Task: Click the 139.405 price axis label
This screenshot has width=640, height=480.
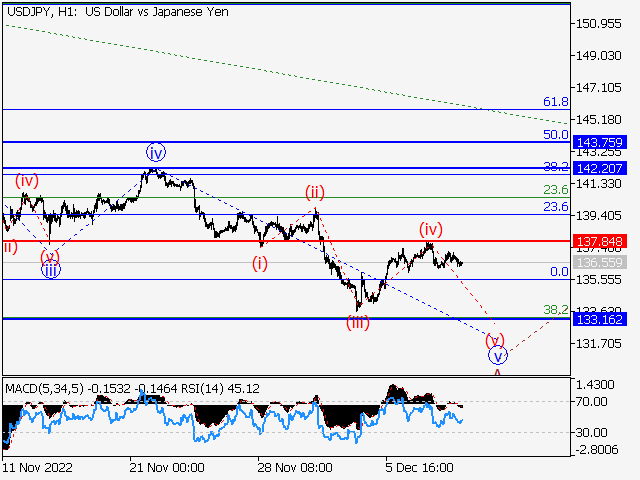Action: tap(598, 216)
